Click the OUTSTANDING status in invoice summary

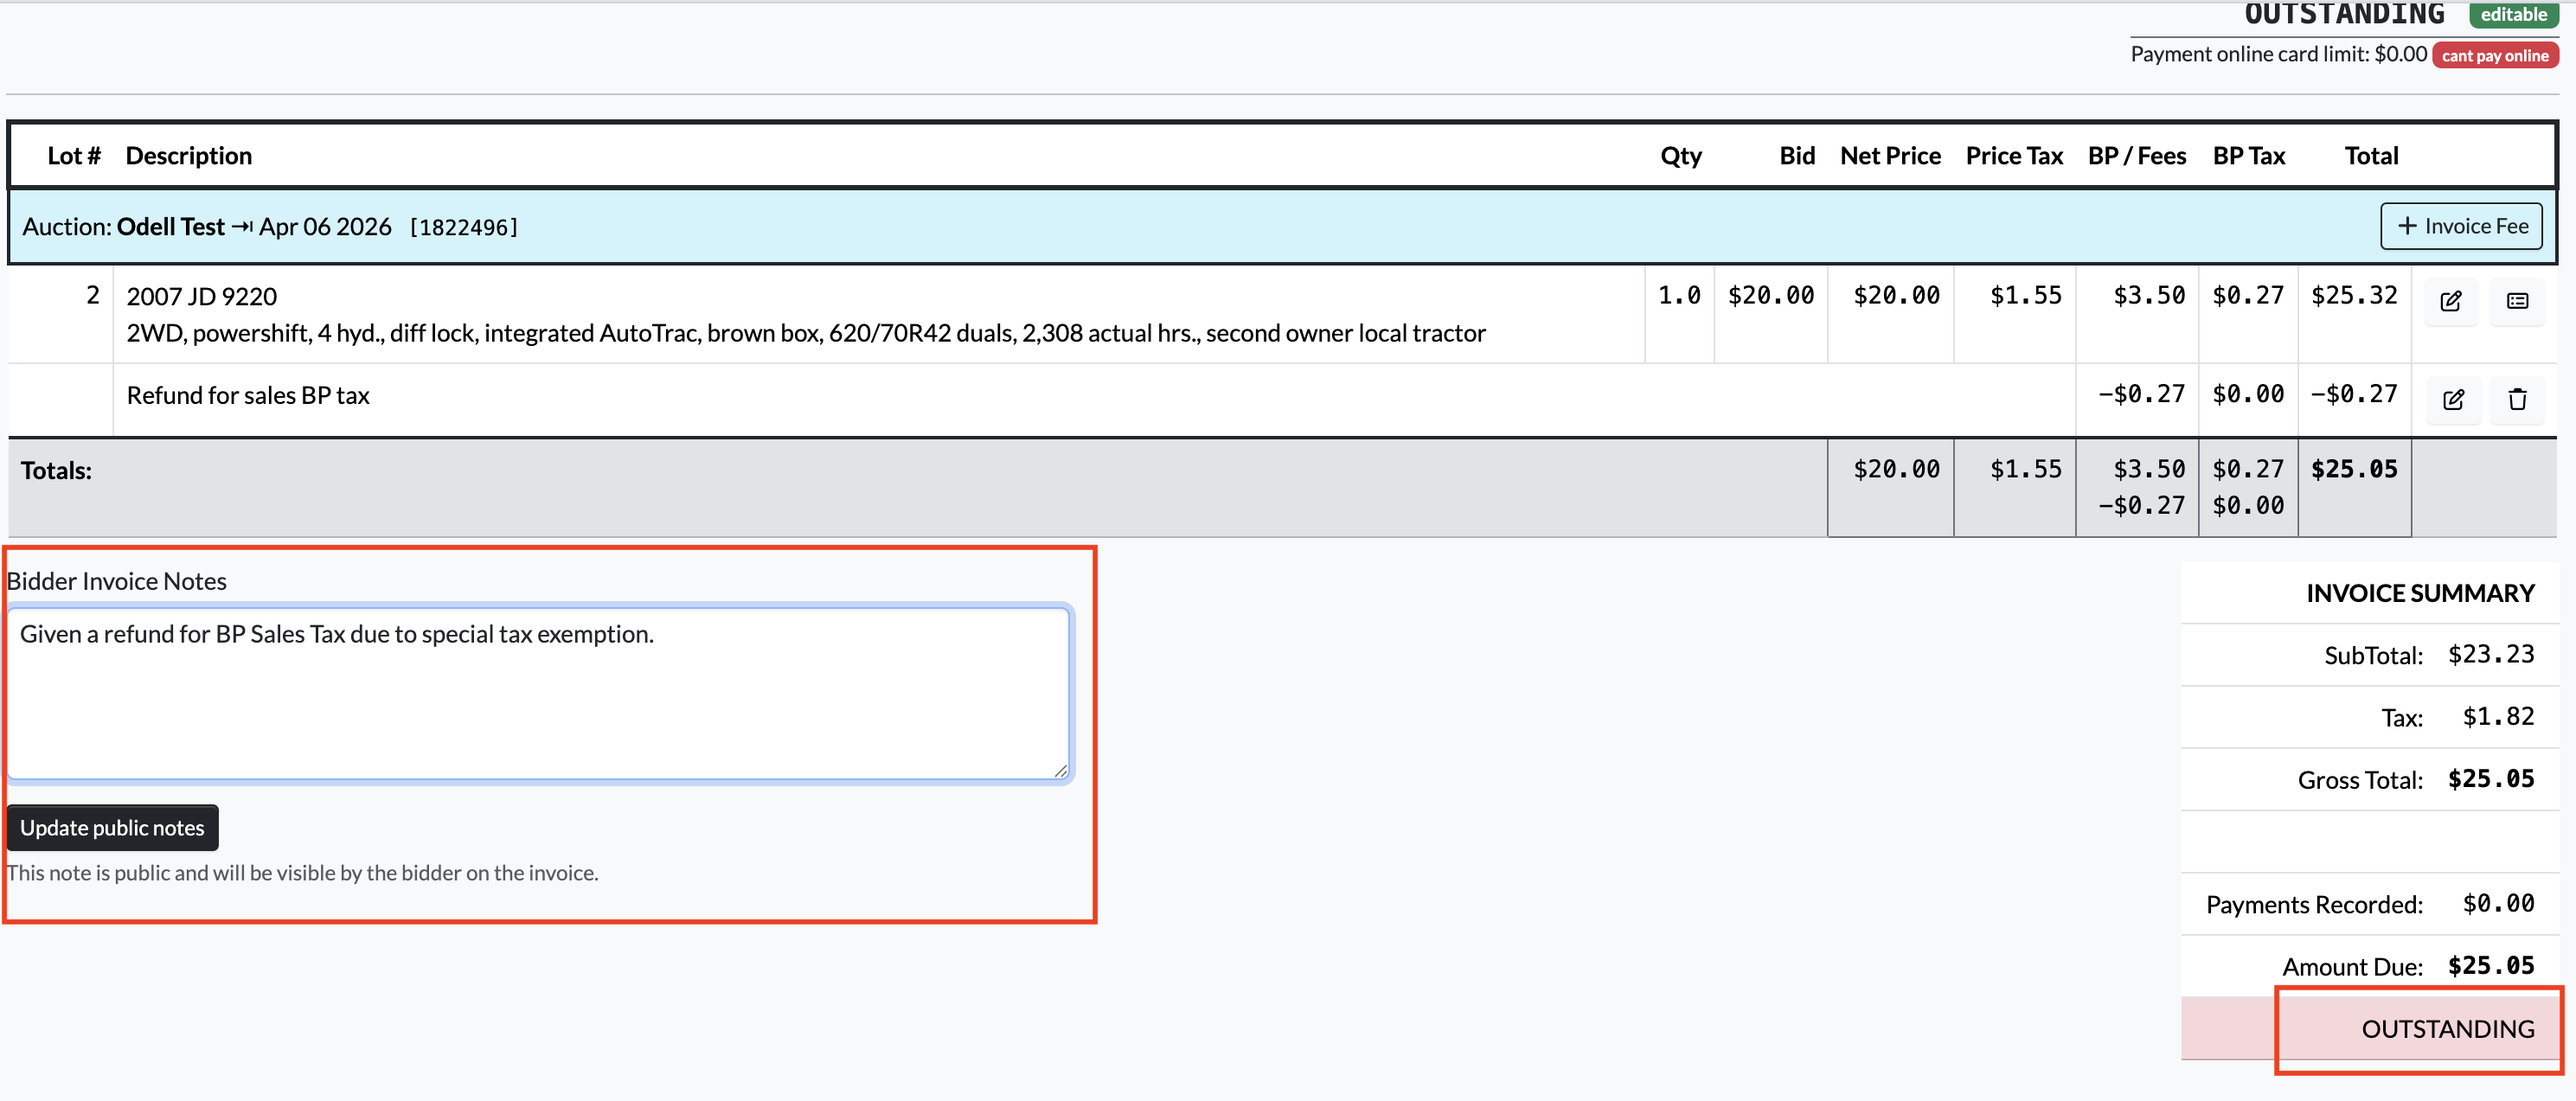2448,1029
